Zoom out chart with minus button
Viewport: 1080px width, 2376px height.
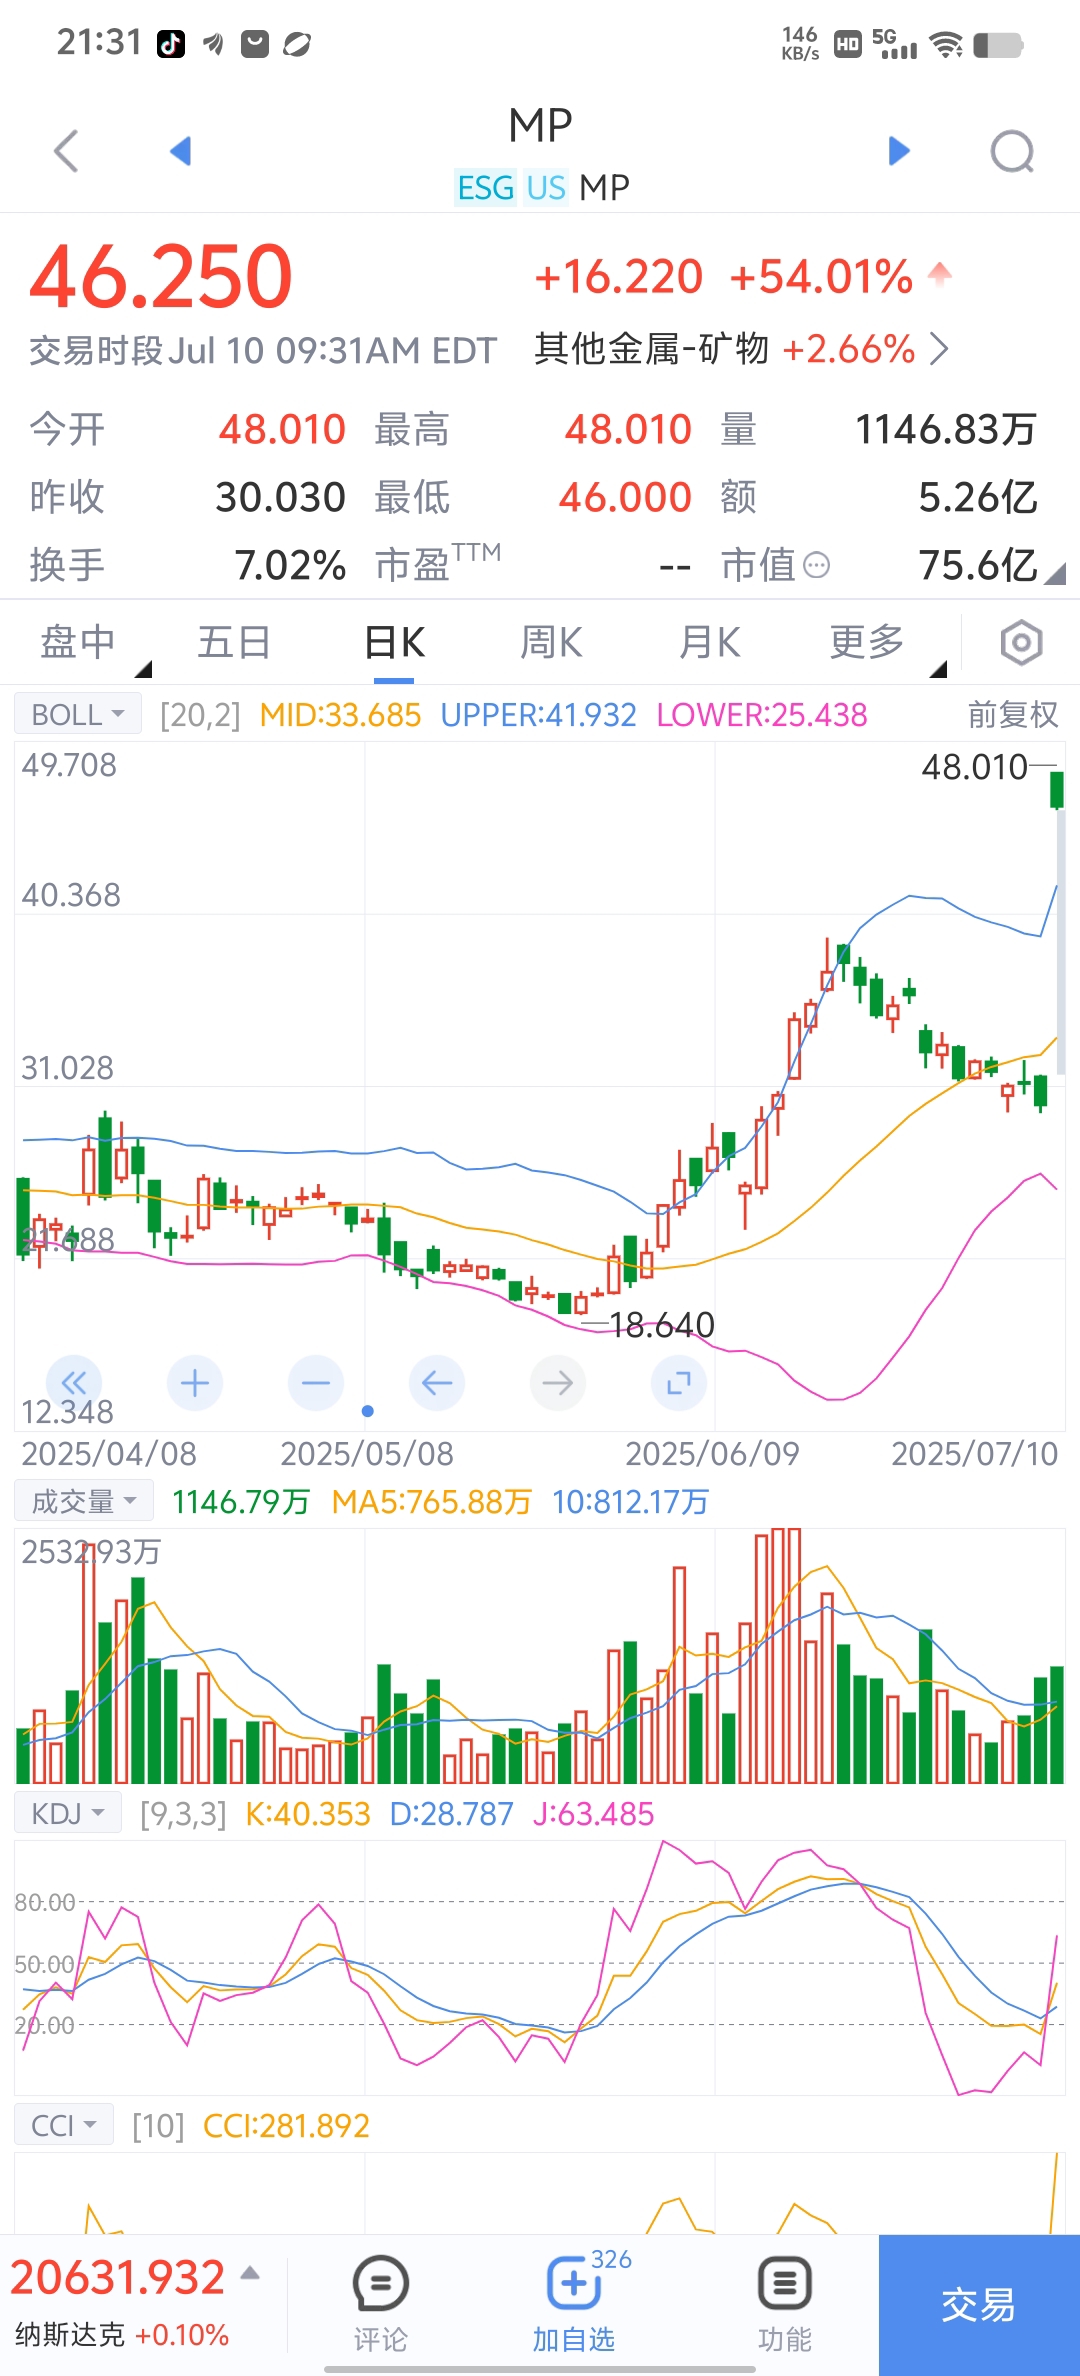(x=316, y=1383)
